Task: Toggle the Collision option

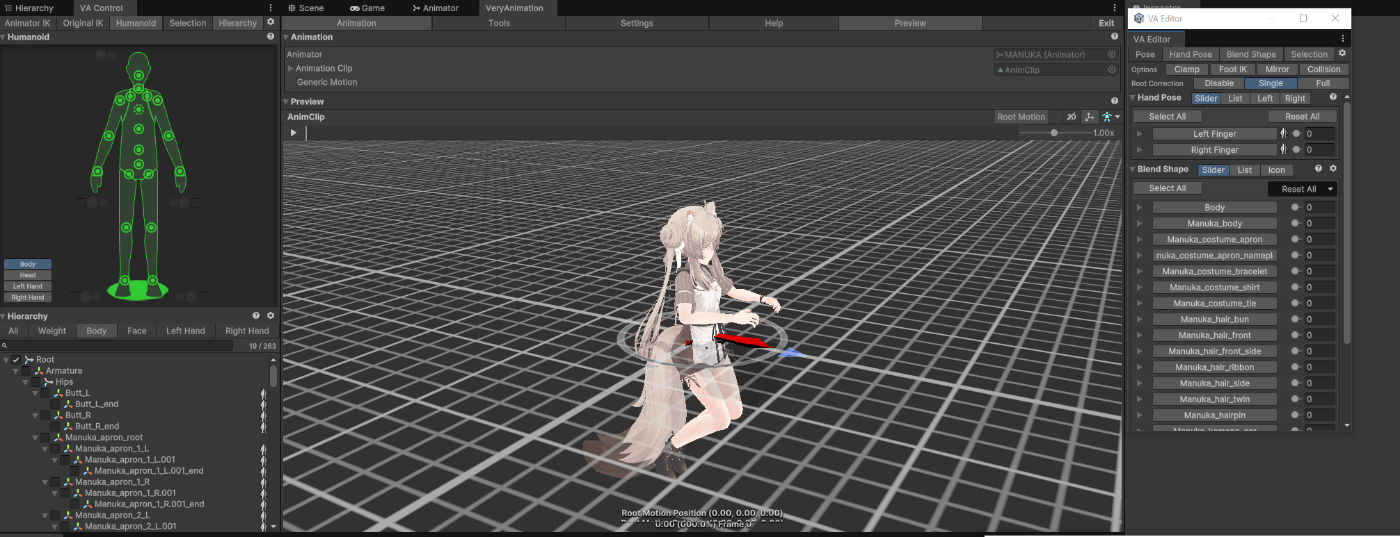Action: tap(1323, 69)
